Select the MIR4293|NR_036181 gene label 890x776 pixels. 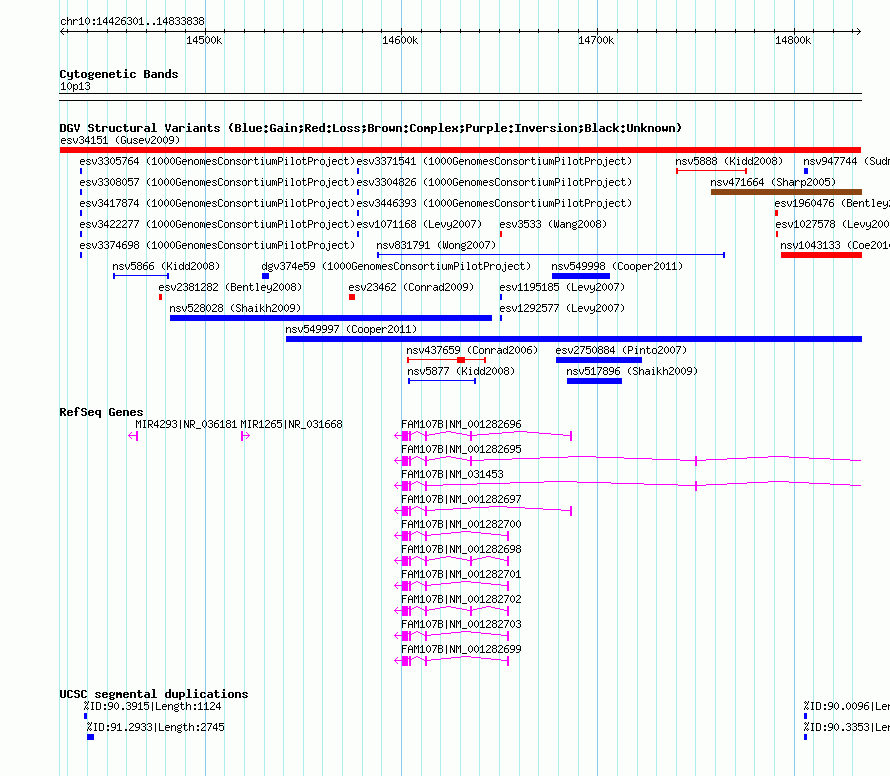186,424
